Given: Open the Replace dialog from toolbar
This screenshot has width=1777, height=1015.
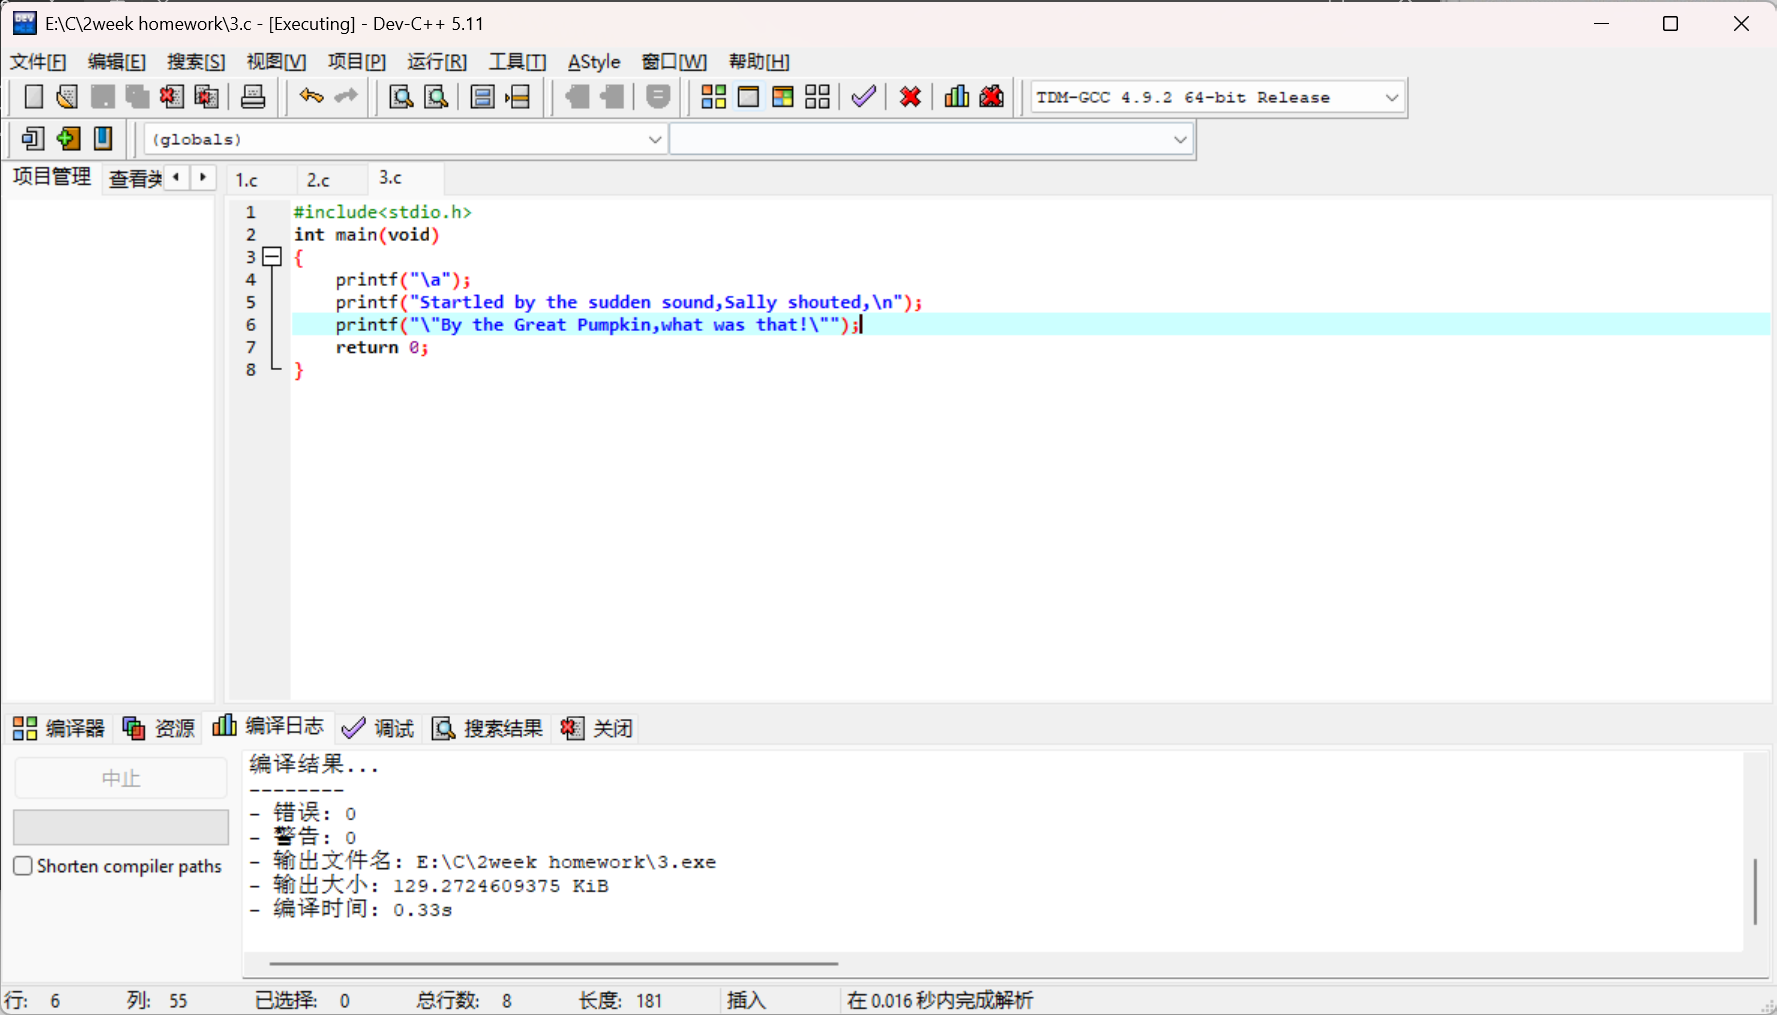Looking at the screenshot, I should click(436, 97).
